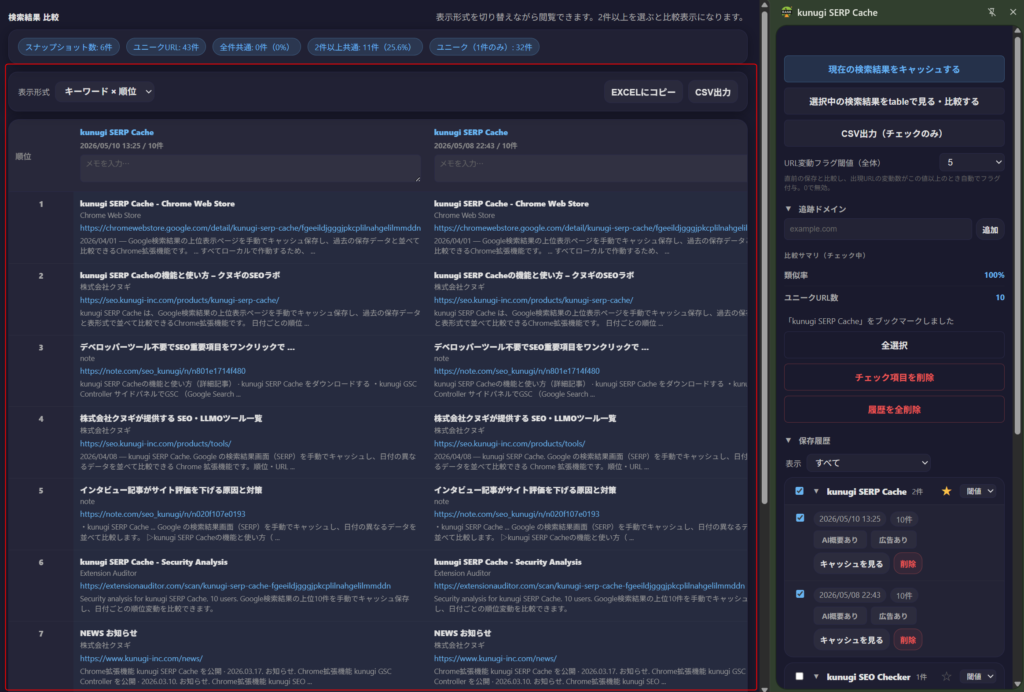The width and height of the screenshot is (1024, 692).
Task: Click the example.com tracked domain input field
Action: point(878,229)
